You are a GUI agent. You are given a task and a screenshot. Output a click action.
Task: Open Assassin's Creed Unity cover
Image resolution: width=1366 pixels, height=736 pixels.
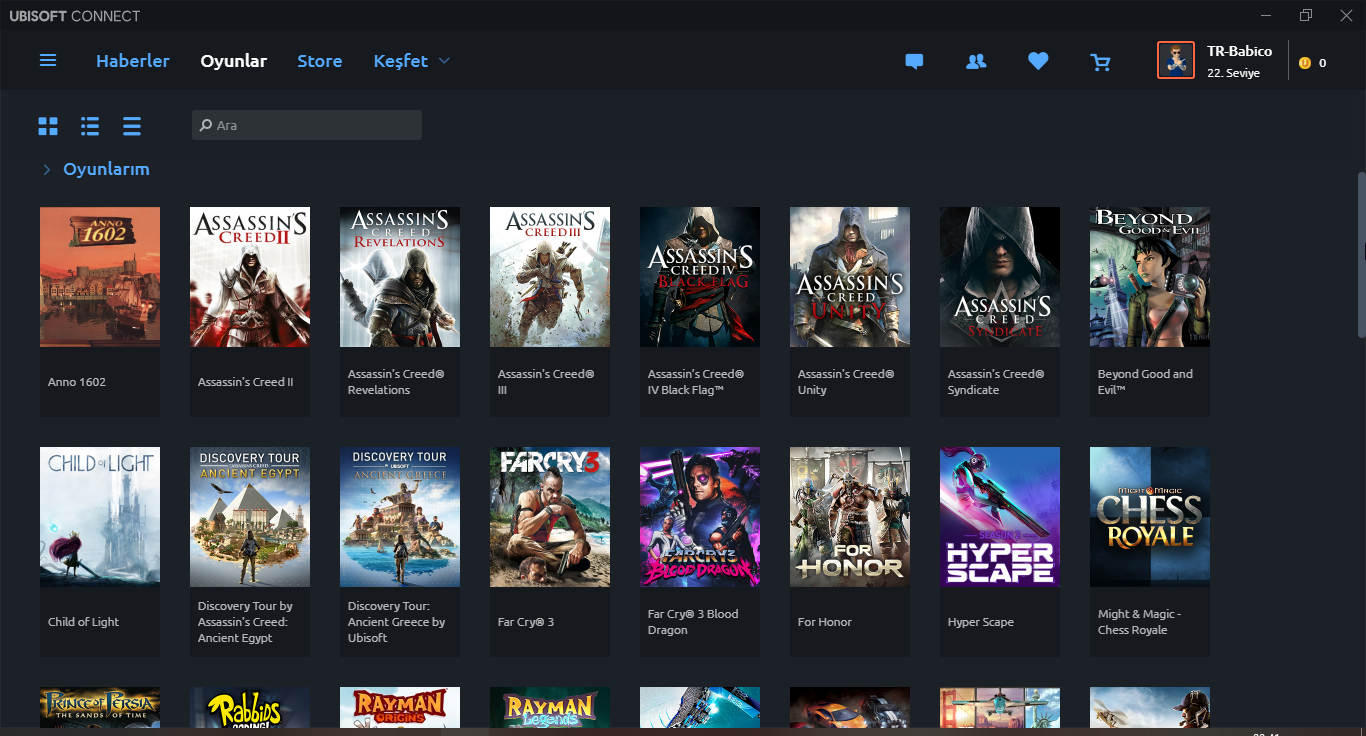850,277
